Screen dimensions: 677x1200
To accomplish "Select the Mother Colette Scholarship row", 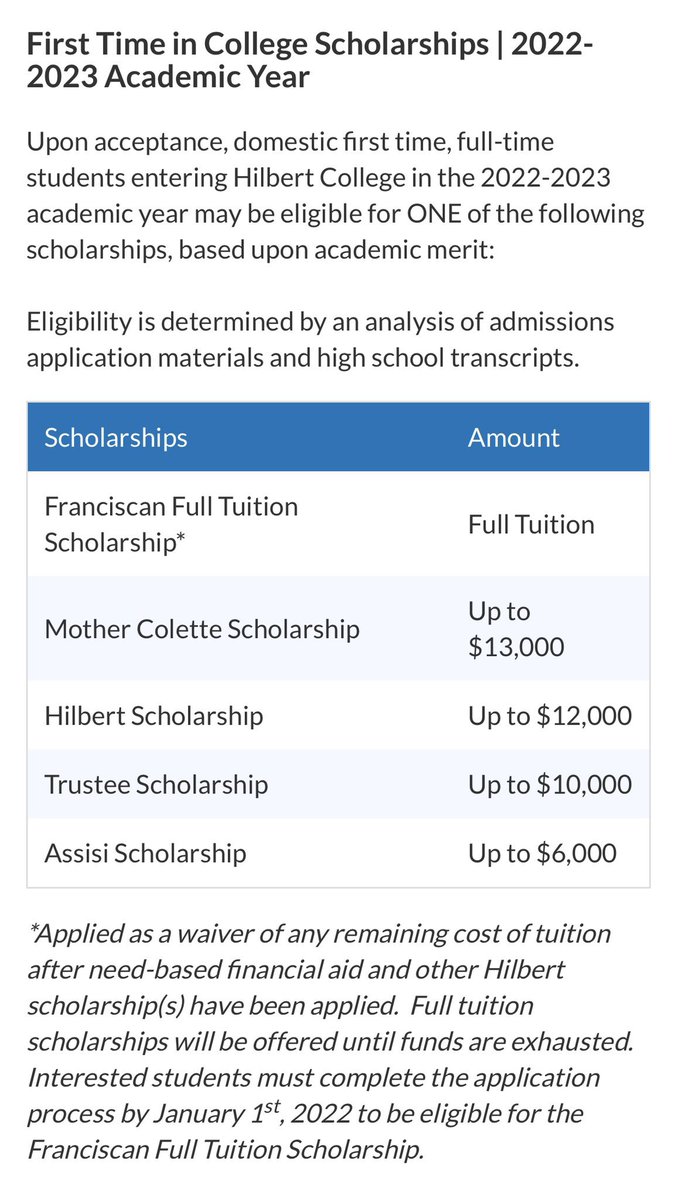I will 338,629.
